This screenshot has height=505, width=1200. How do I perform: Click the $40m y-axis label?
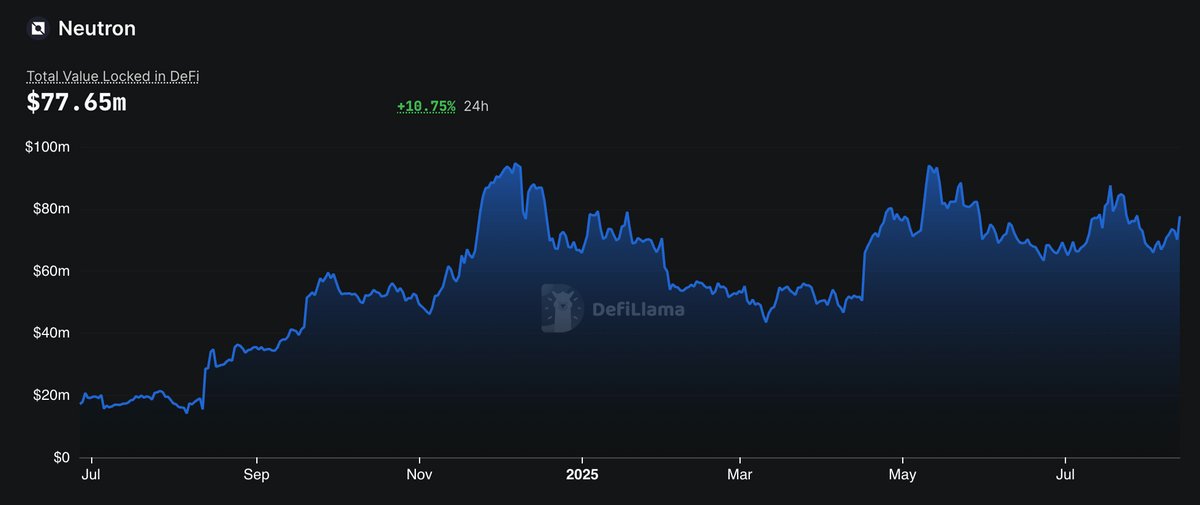[49, 333]
